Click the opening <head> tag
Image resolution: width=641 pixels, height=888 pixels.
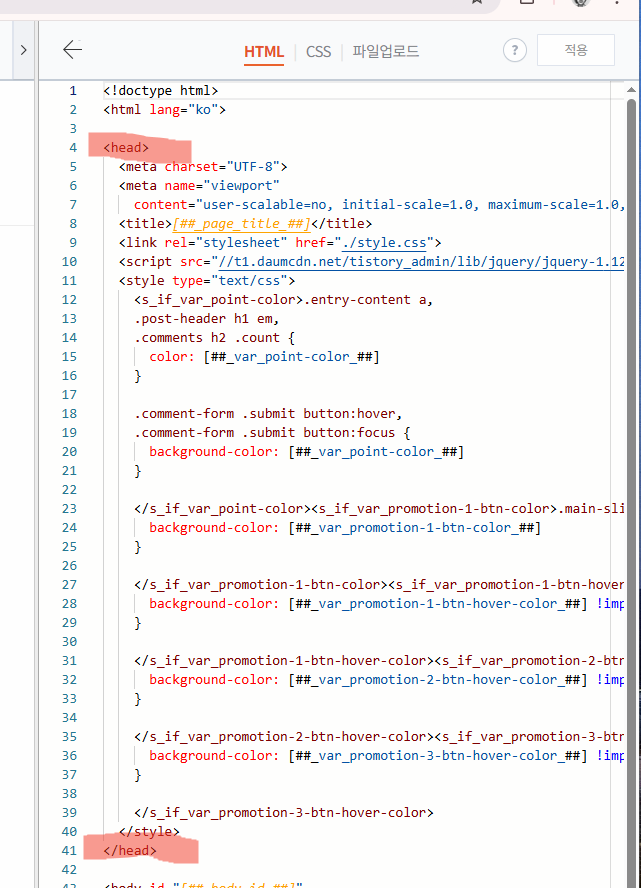tap(126, 147)
